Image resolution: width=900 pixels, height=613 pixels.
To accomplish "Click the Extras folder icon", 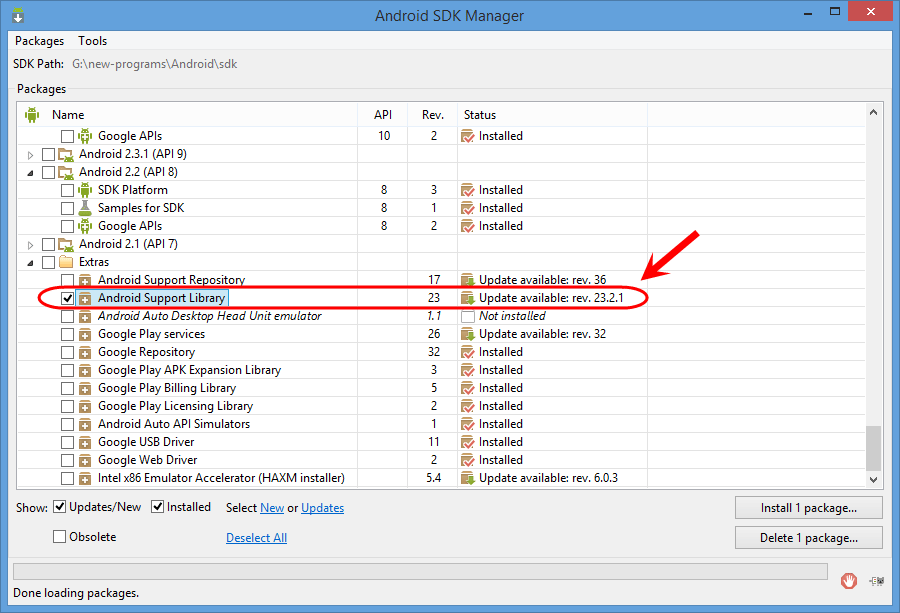I will click(66, 262).
